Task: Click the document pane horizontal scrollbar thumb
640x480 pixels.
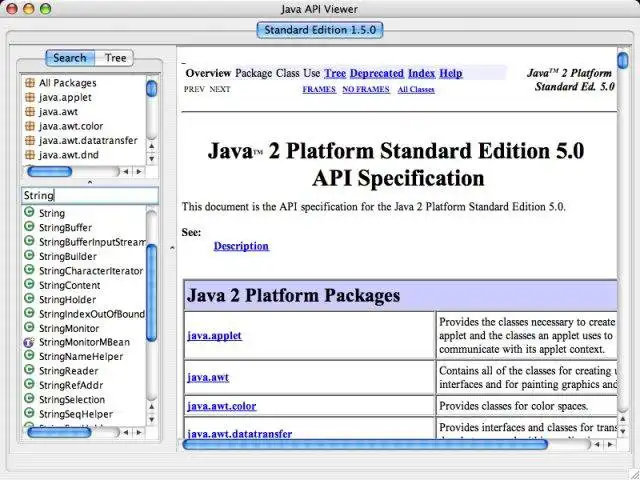Action: (x=365, y=444)
